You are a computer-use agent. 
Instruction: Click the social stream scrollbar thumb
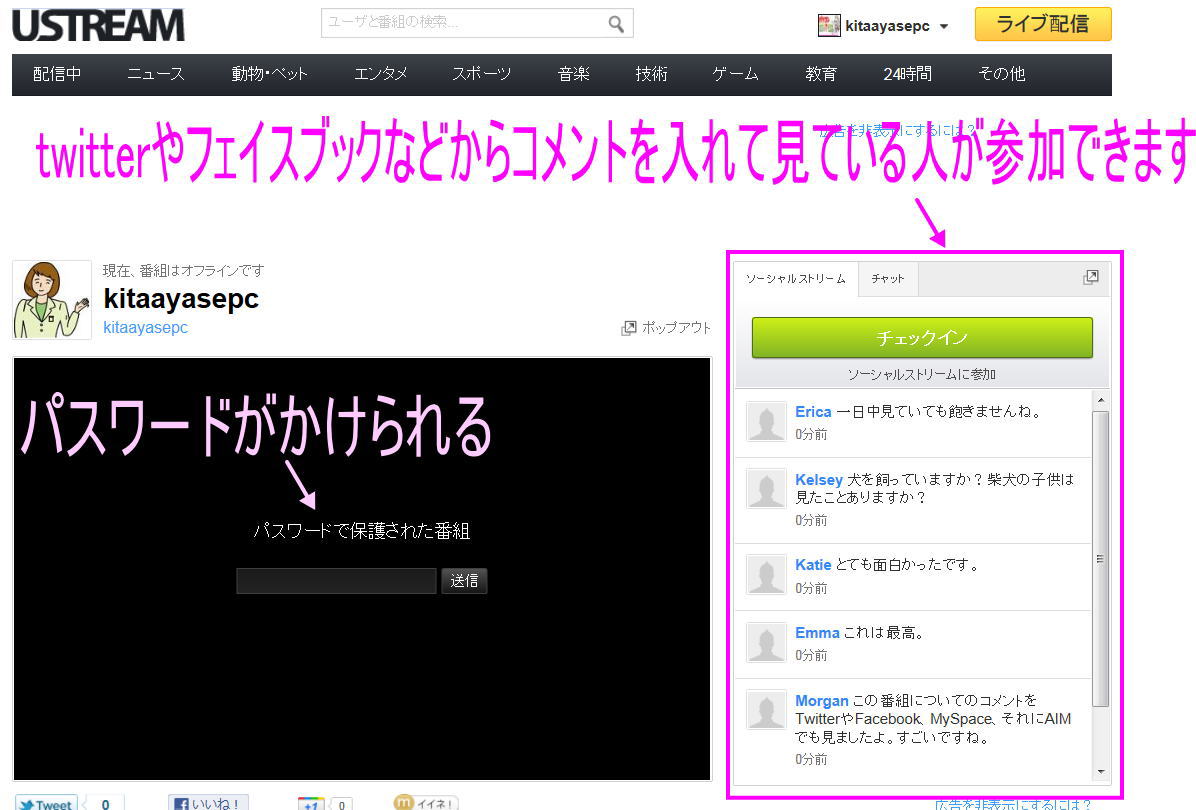pyautogui.click(x=1101, y=559)
